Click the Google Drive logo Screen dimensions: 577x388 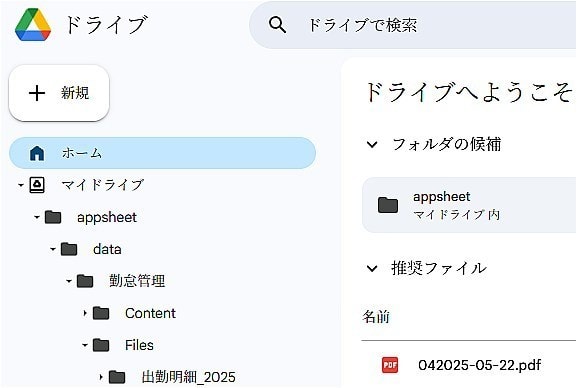[x=33, y=25]
